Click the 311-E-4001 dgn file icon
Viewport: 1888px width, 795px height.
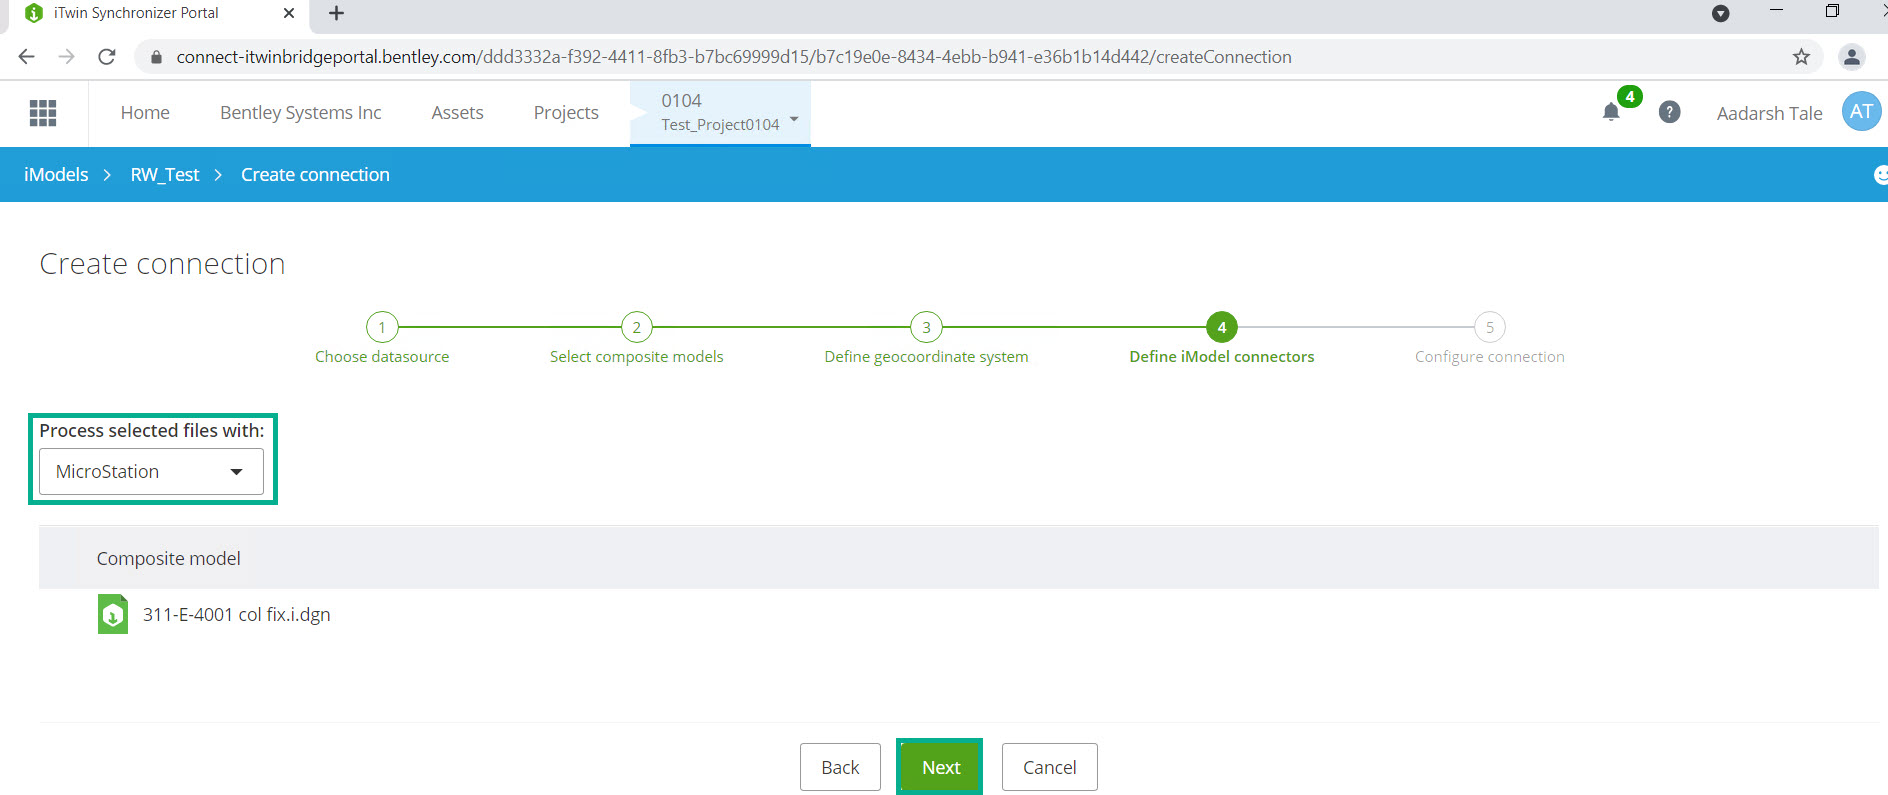click(x=112, y=614)
